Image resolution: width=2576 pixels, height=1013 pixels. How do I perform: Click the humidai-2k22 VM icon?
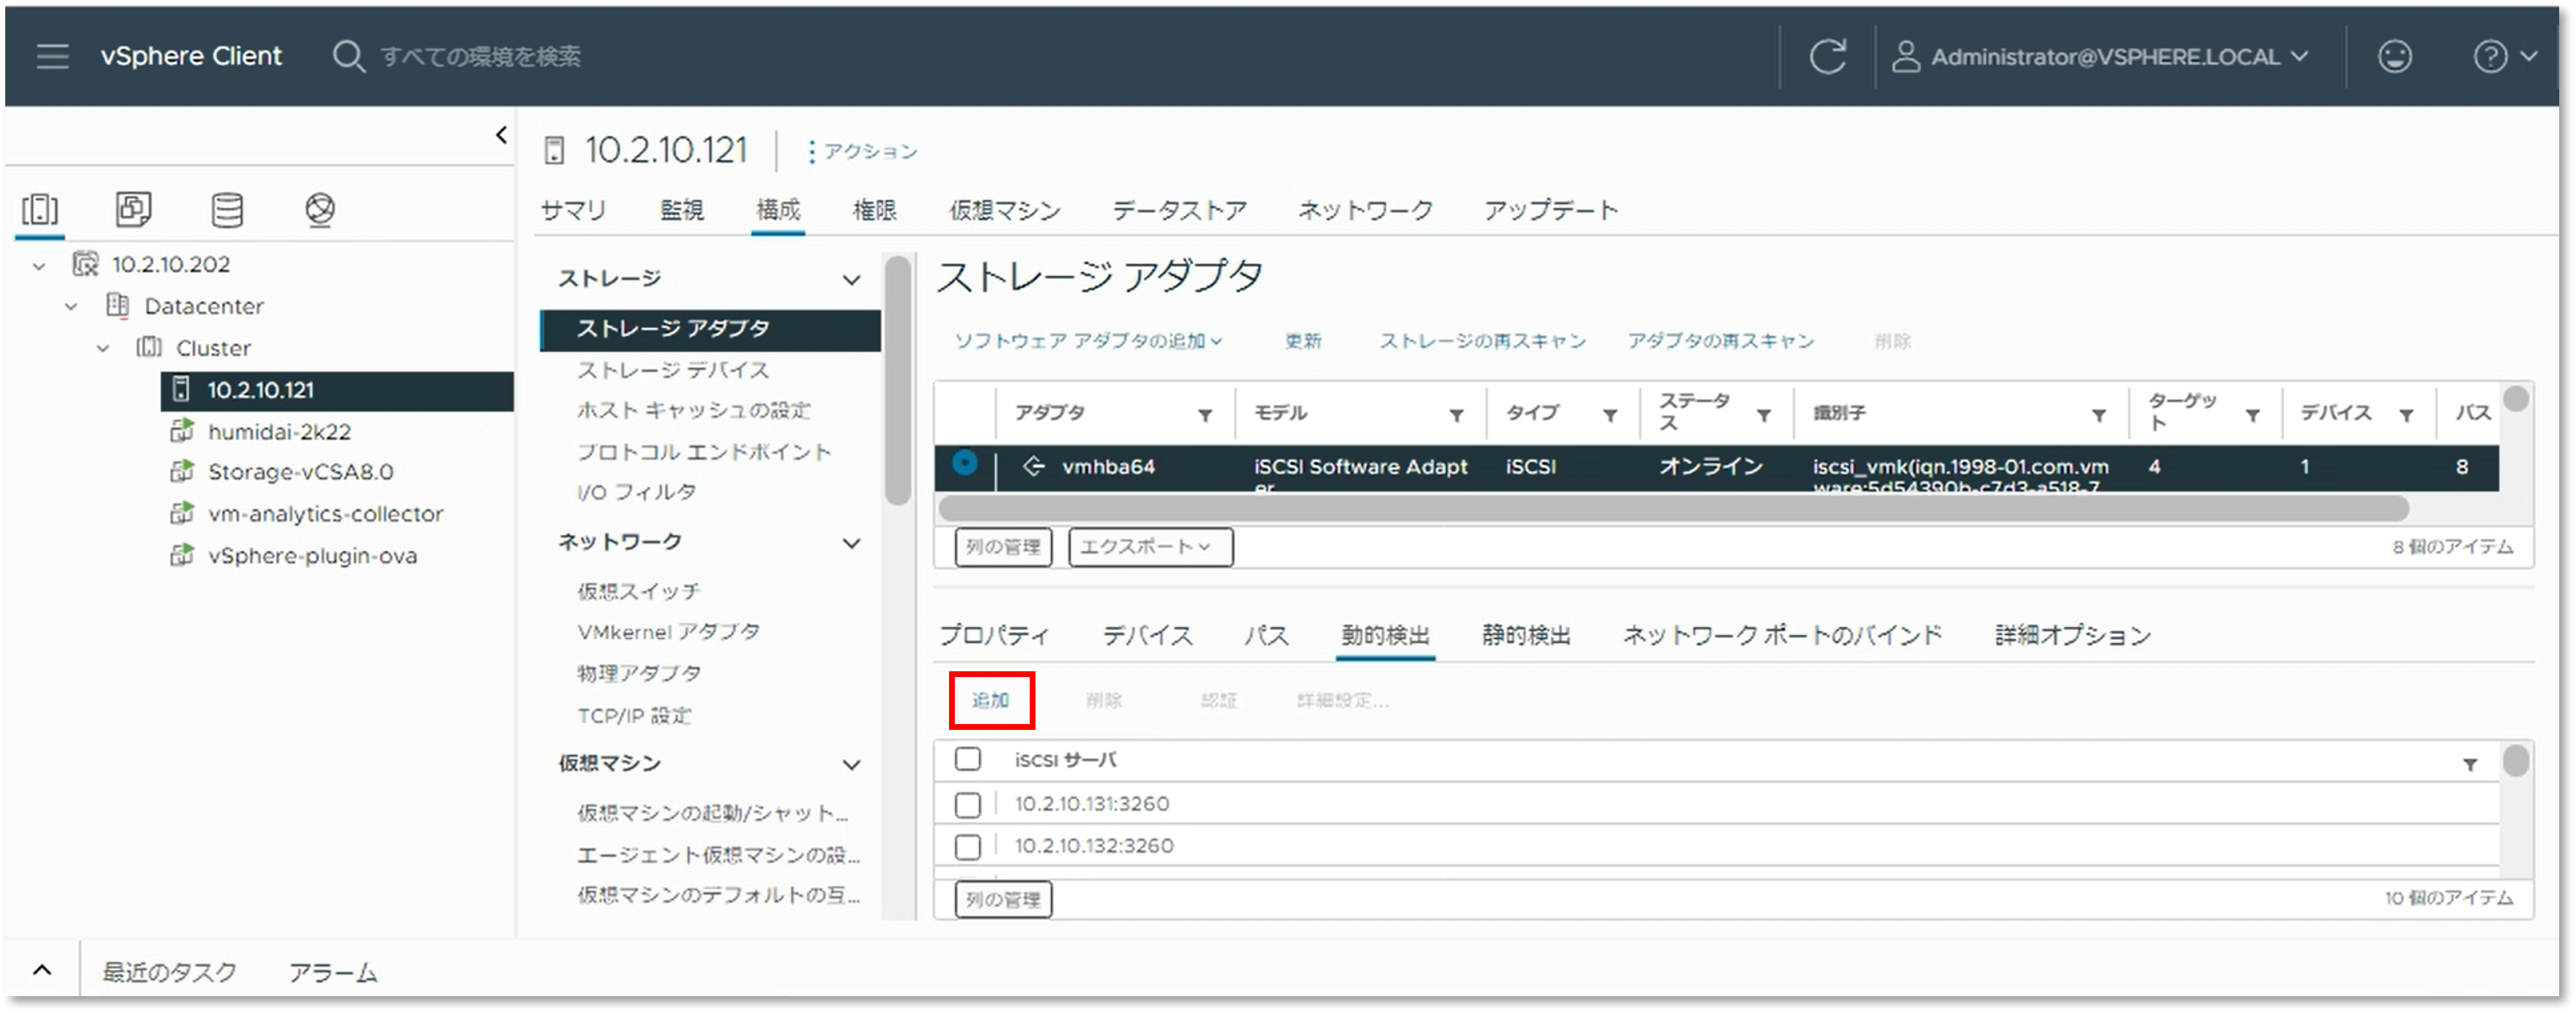pos(181,431)
